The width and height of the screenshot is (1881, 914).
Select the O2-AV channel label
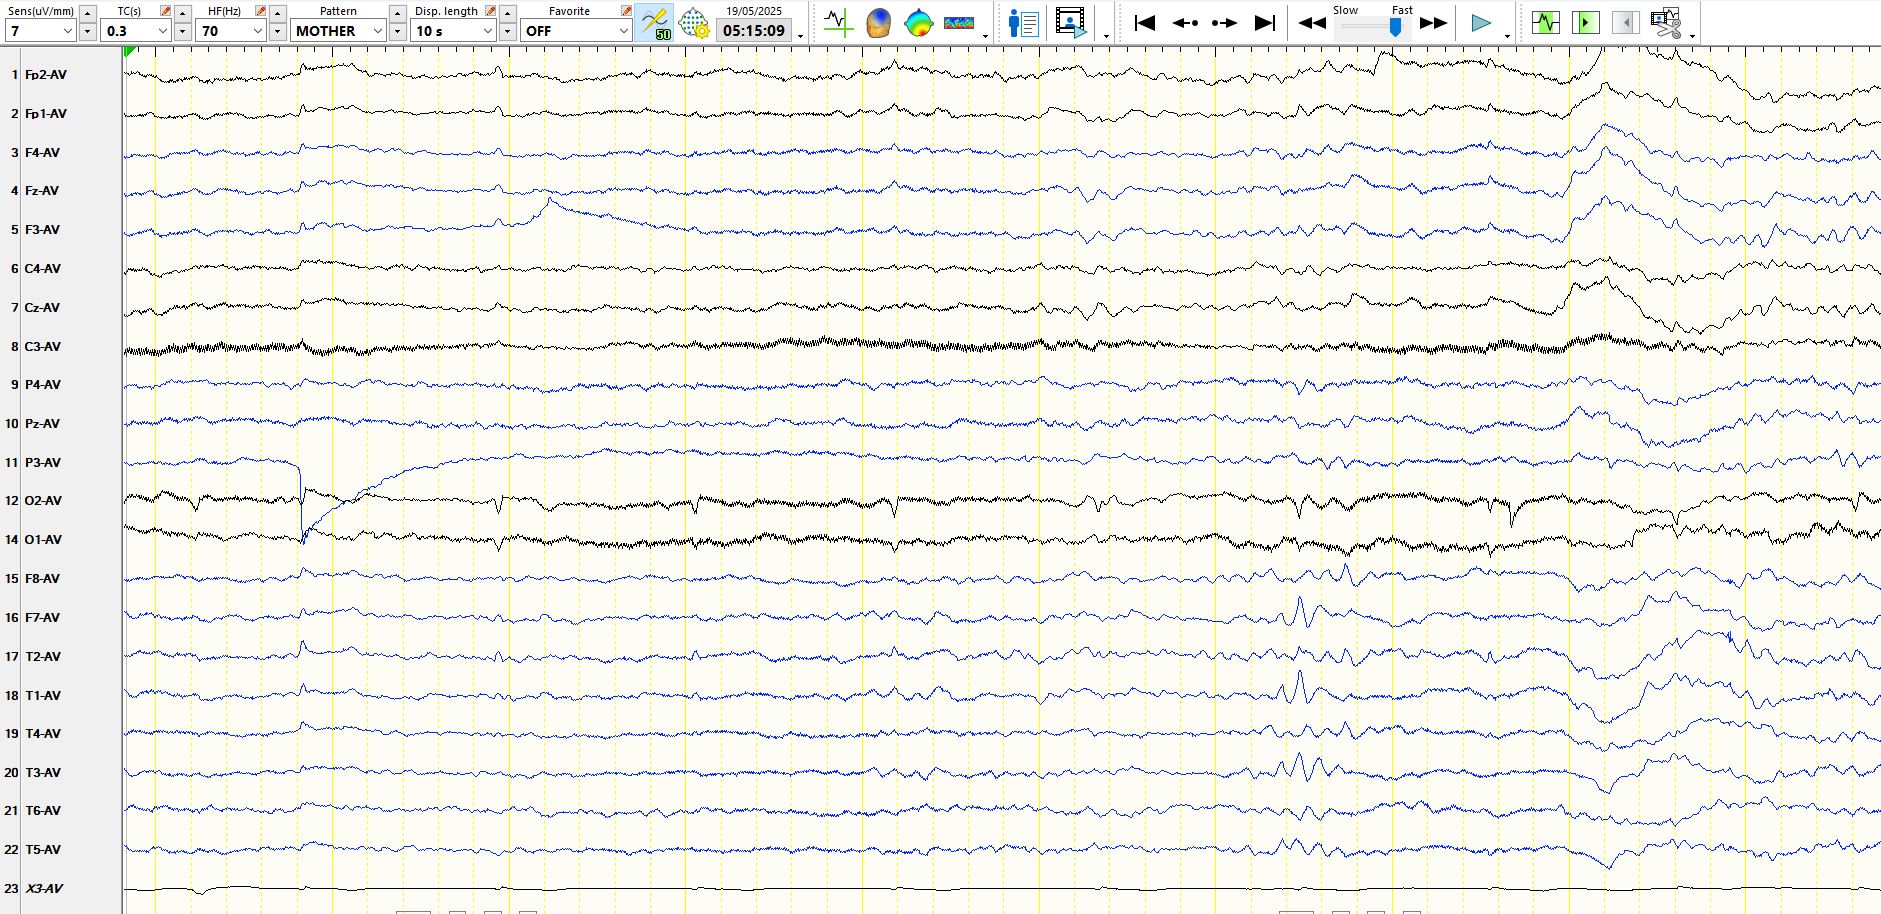(43, 501)
